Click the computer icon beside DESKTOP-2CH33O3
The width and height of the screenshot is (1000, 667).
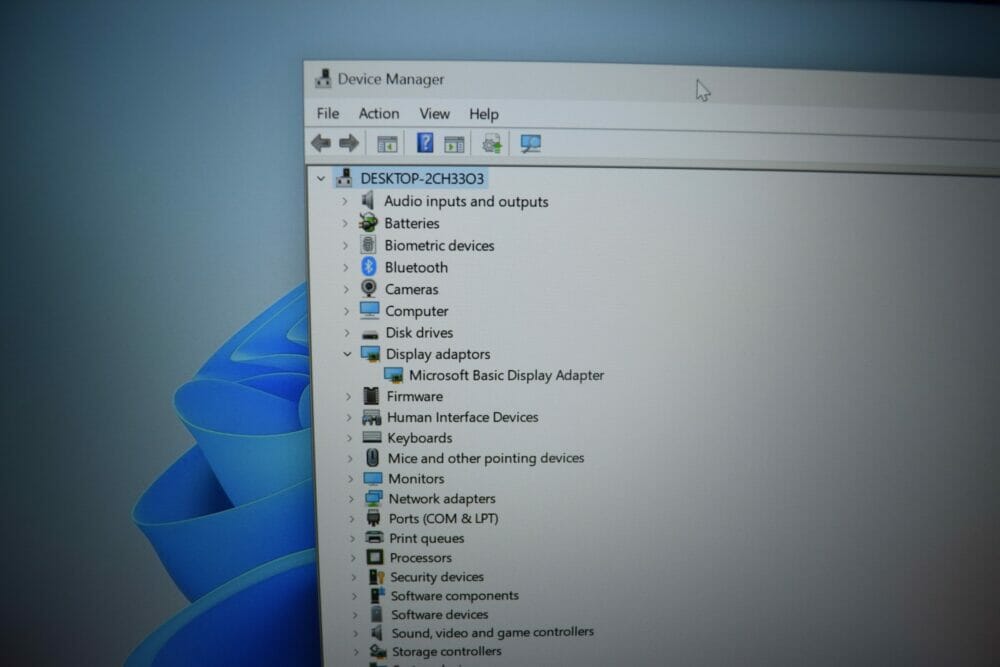point(344,177)
